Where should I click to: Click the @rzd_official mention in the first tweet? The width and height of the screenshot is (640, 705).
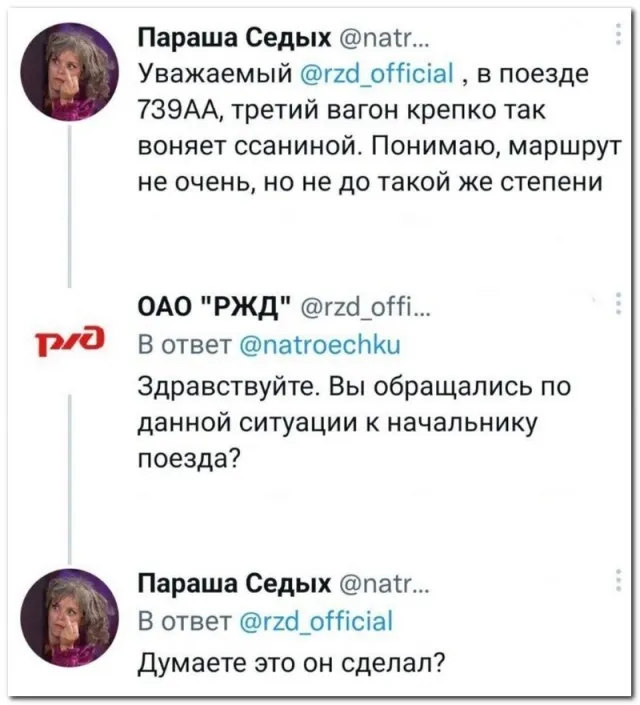pos(378,74)
